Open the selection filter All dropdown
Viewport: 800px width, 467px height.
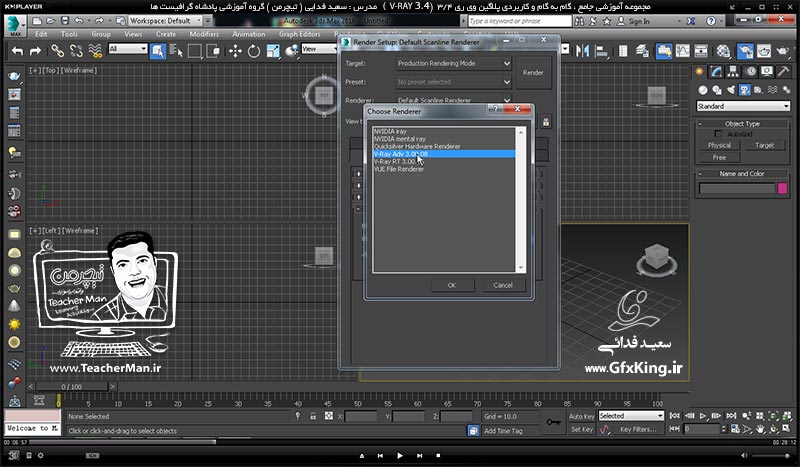(128, 48)
